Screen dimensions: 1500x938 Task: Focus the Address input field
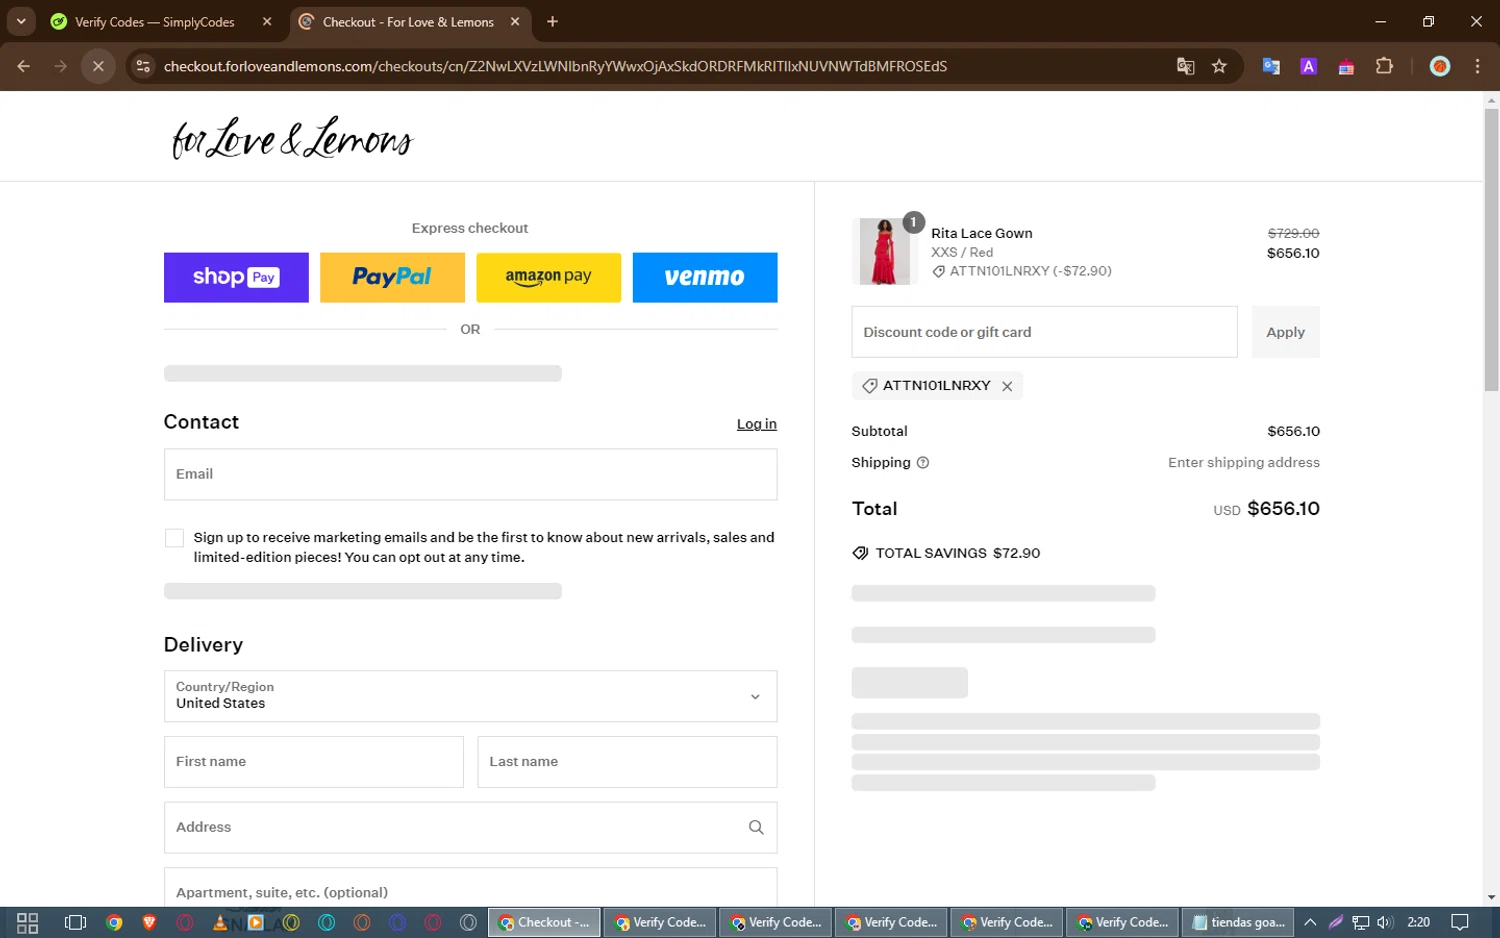470,827
